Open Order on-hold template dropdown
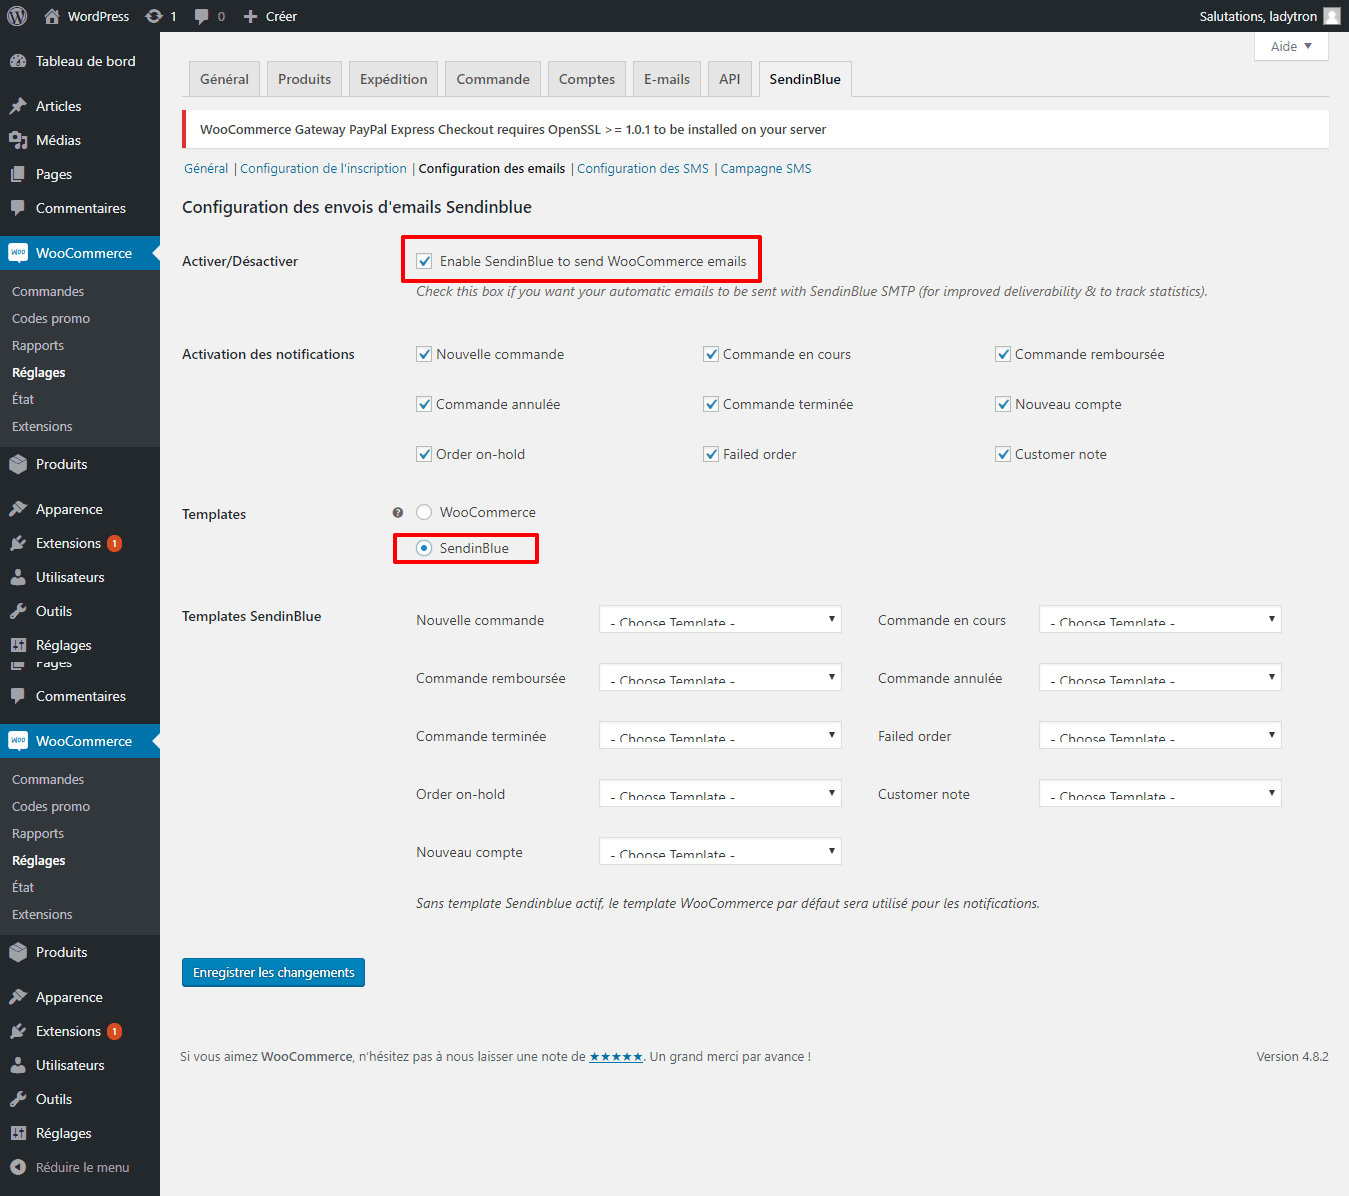Image resolution: width=1349 pixels, height=1196 pixels. point(720,793)
